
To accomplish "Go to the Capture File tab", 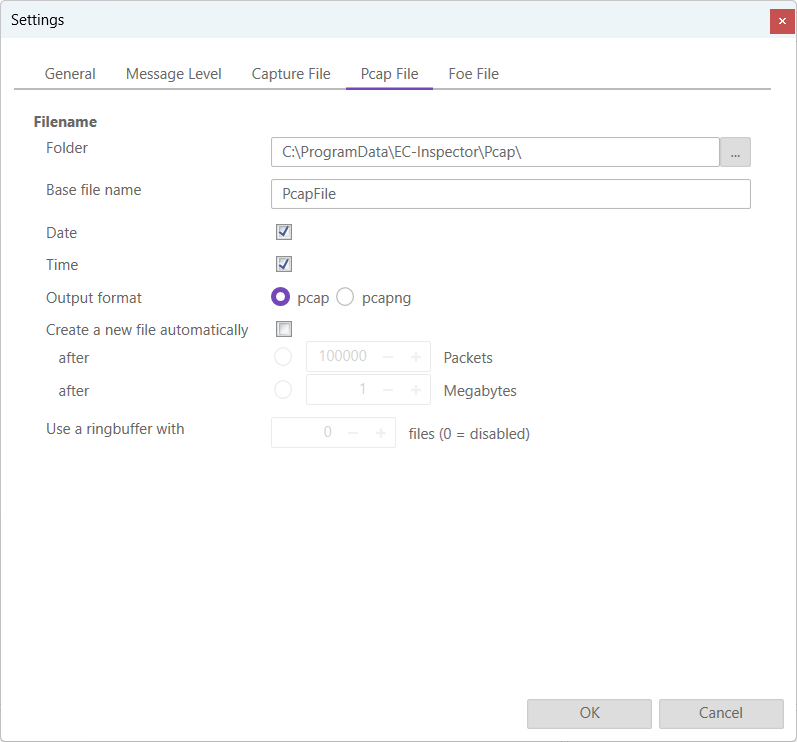I will tap(291, 74).
